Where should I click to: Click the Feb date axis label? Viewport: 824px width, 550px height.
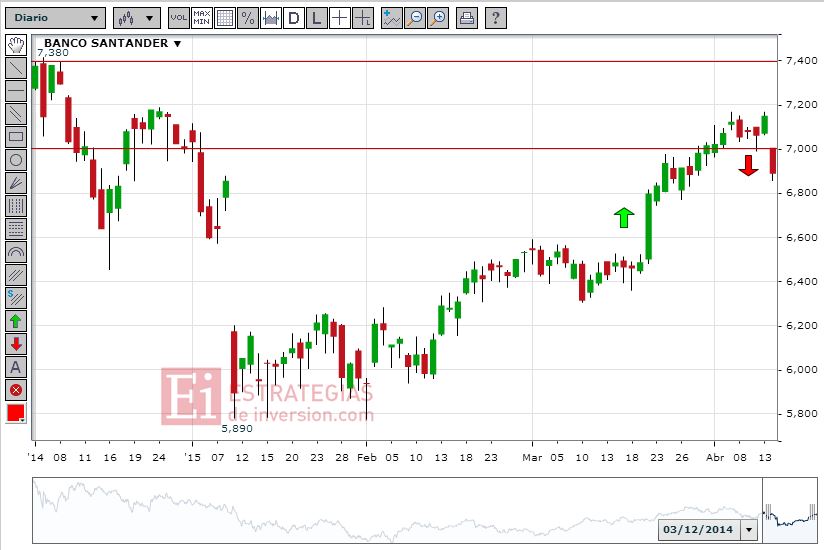click(367, 458)
